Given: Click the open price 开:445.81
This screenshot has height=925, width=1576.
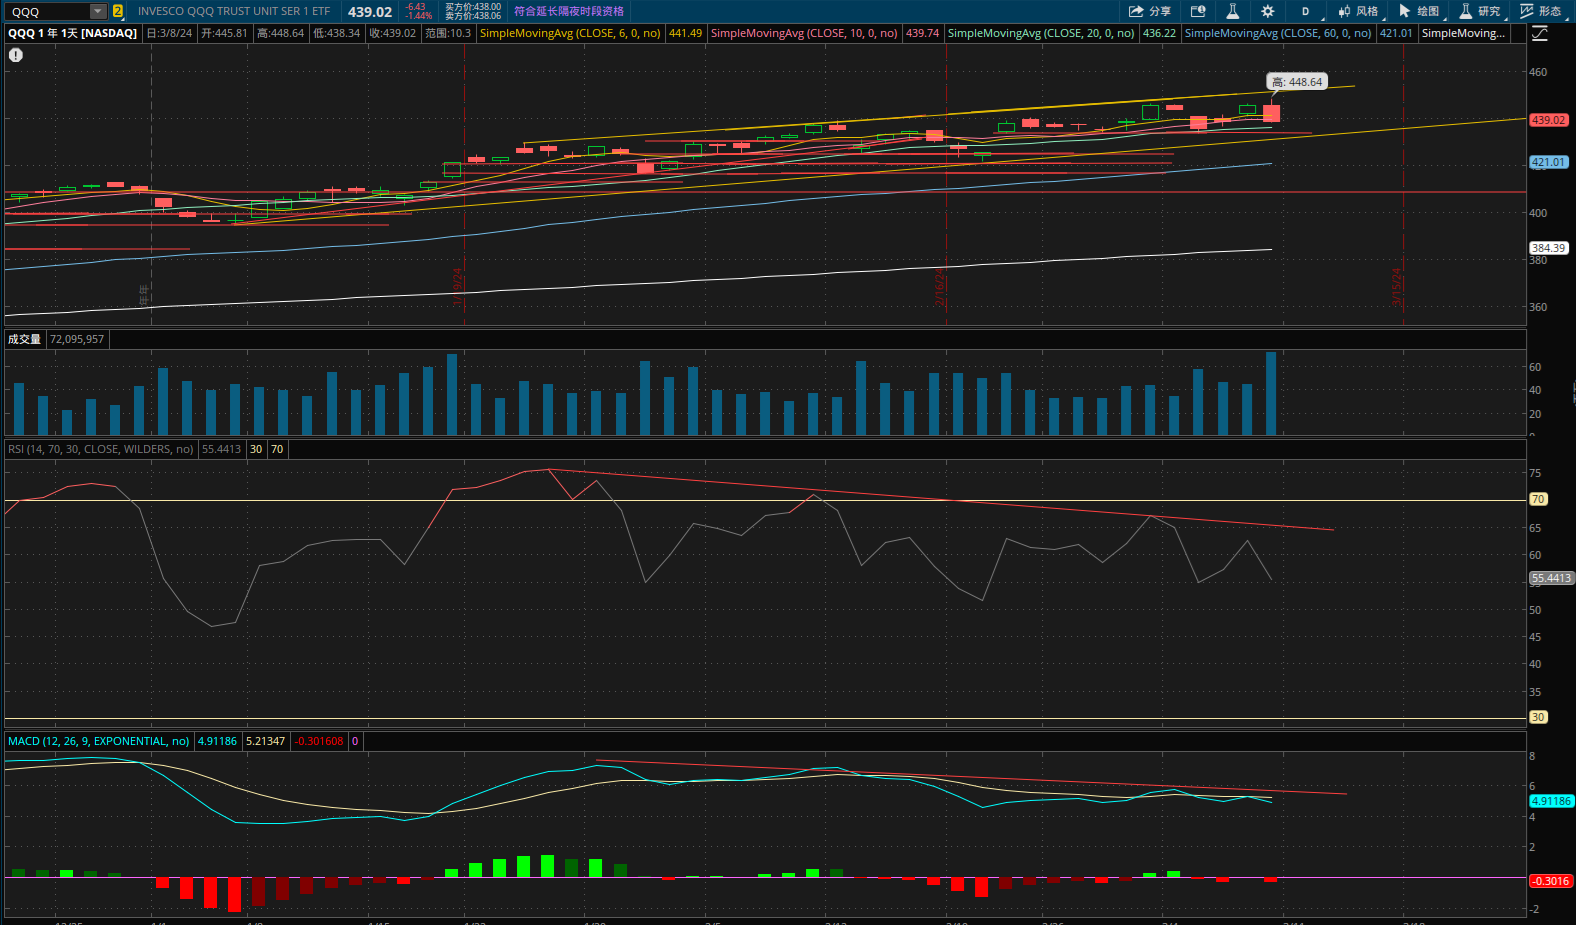Looking at the screenshot, I should click(x=224, y=33).
